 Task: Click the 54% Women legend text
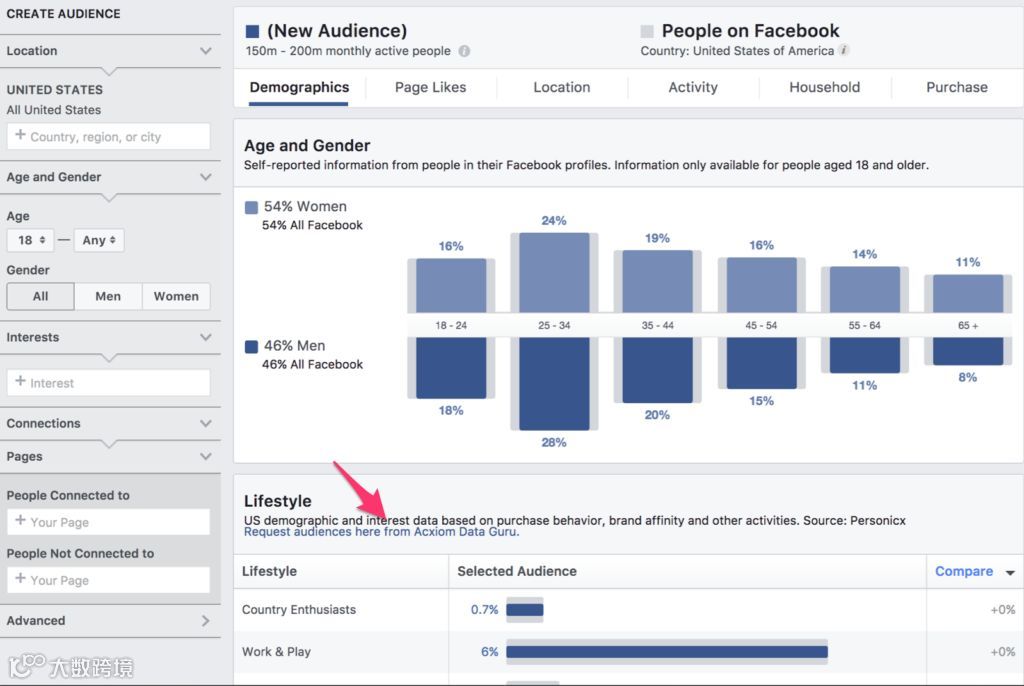pos(305,207)
